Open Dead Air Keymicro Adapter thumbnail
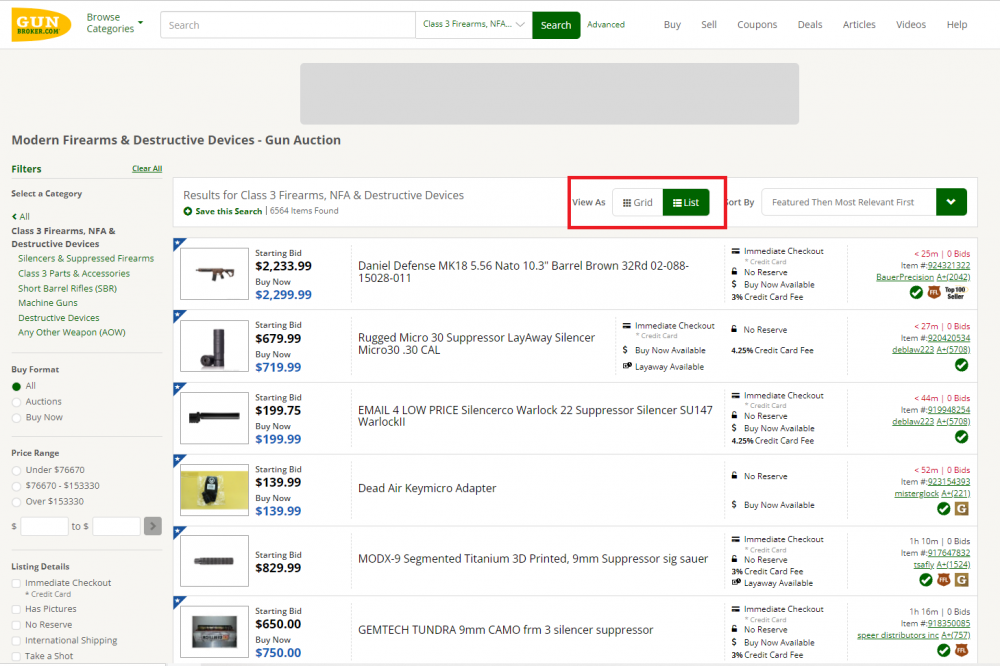Screen dimensions: 1000x666 [x=214, y=490]
